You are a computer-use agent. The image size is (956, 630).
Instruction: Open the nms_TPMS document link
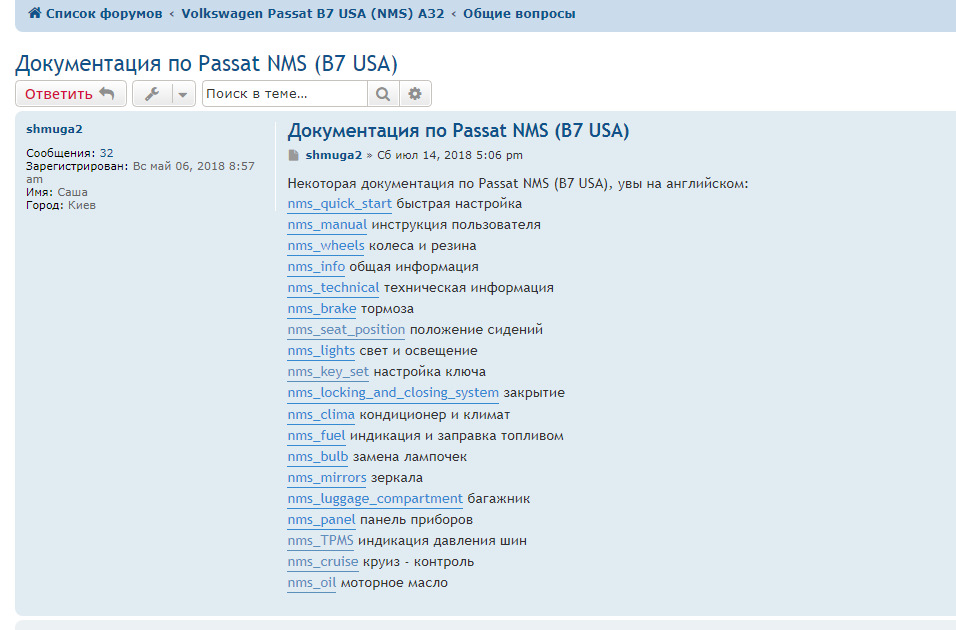(x=321, y=541)
